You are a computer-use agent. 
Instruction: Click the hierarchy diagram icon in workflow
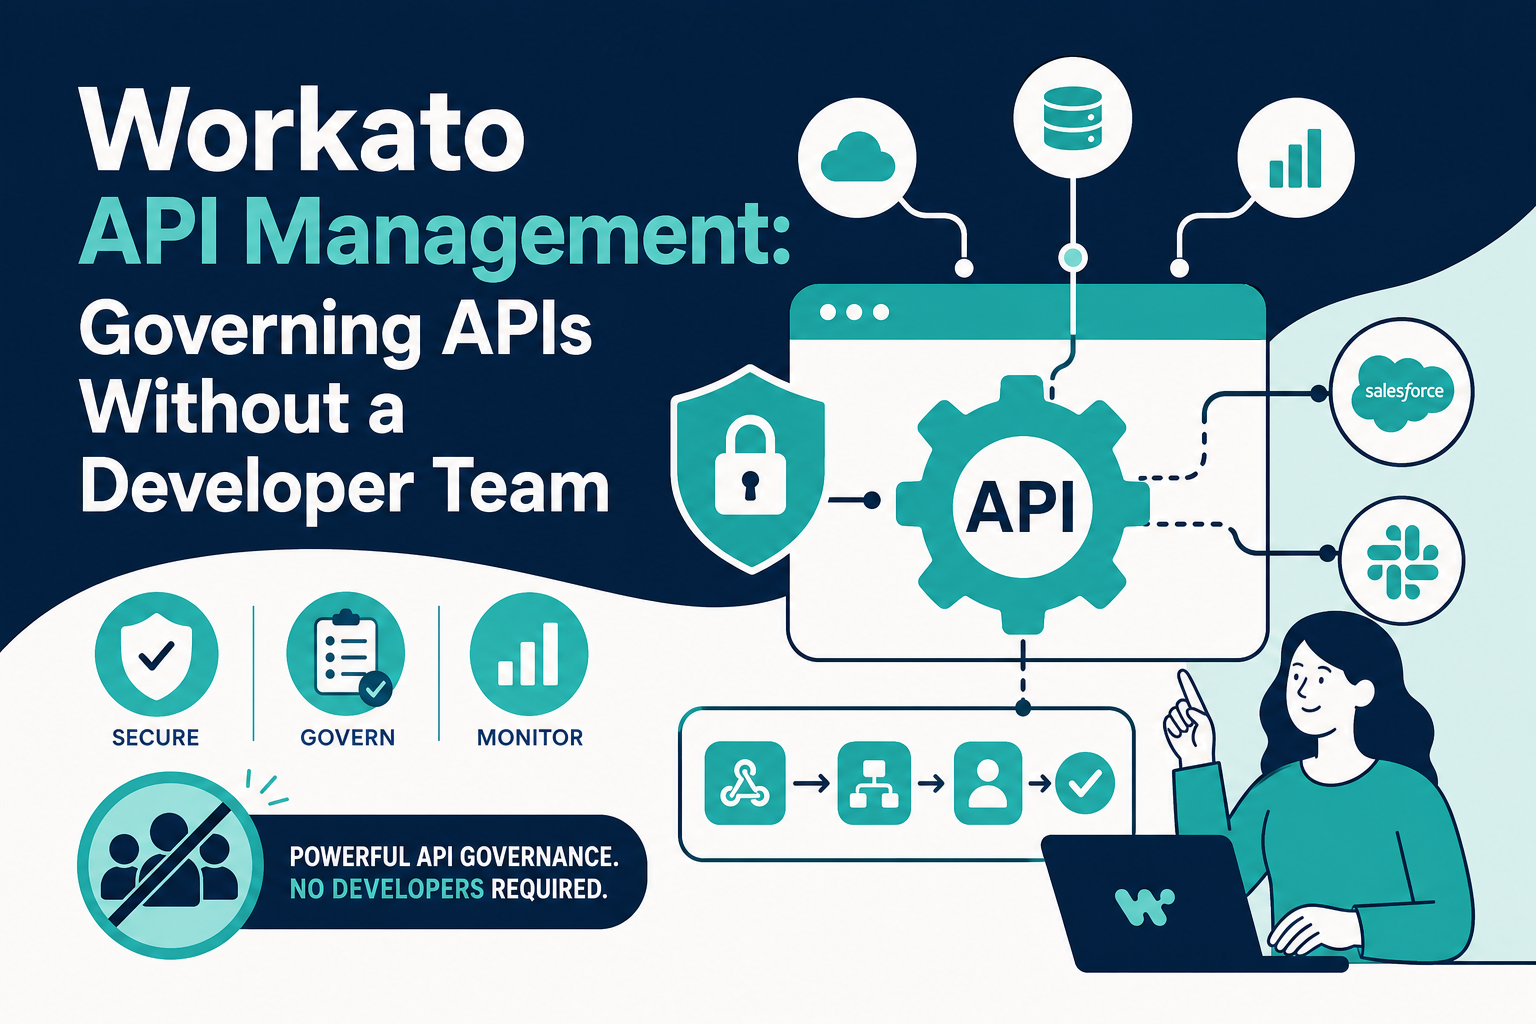(x=873, y=783)
